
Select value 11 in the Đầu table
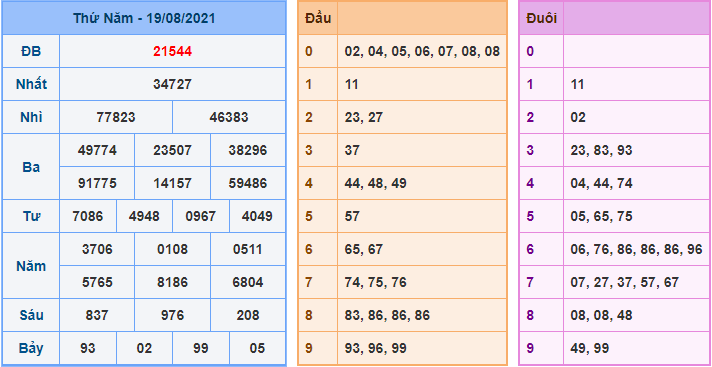click(x=351, y=84)
